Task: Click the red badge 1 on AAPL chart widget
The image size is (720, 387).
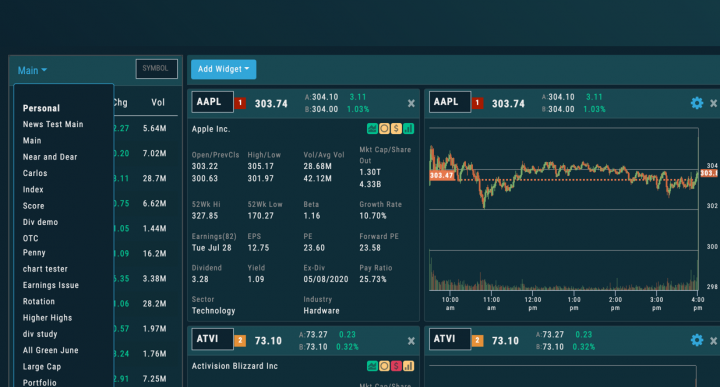Action: click(477, 103)
